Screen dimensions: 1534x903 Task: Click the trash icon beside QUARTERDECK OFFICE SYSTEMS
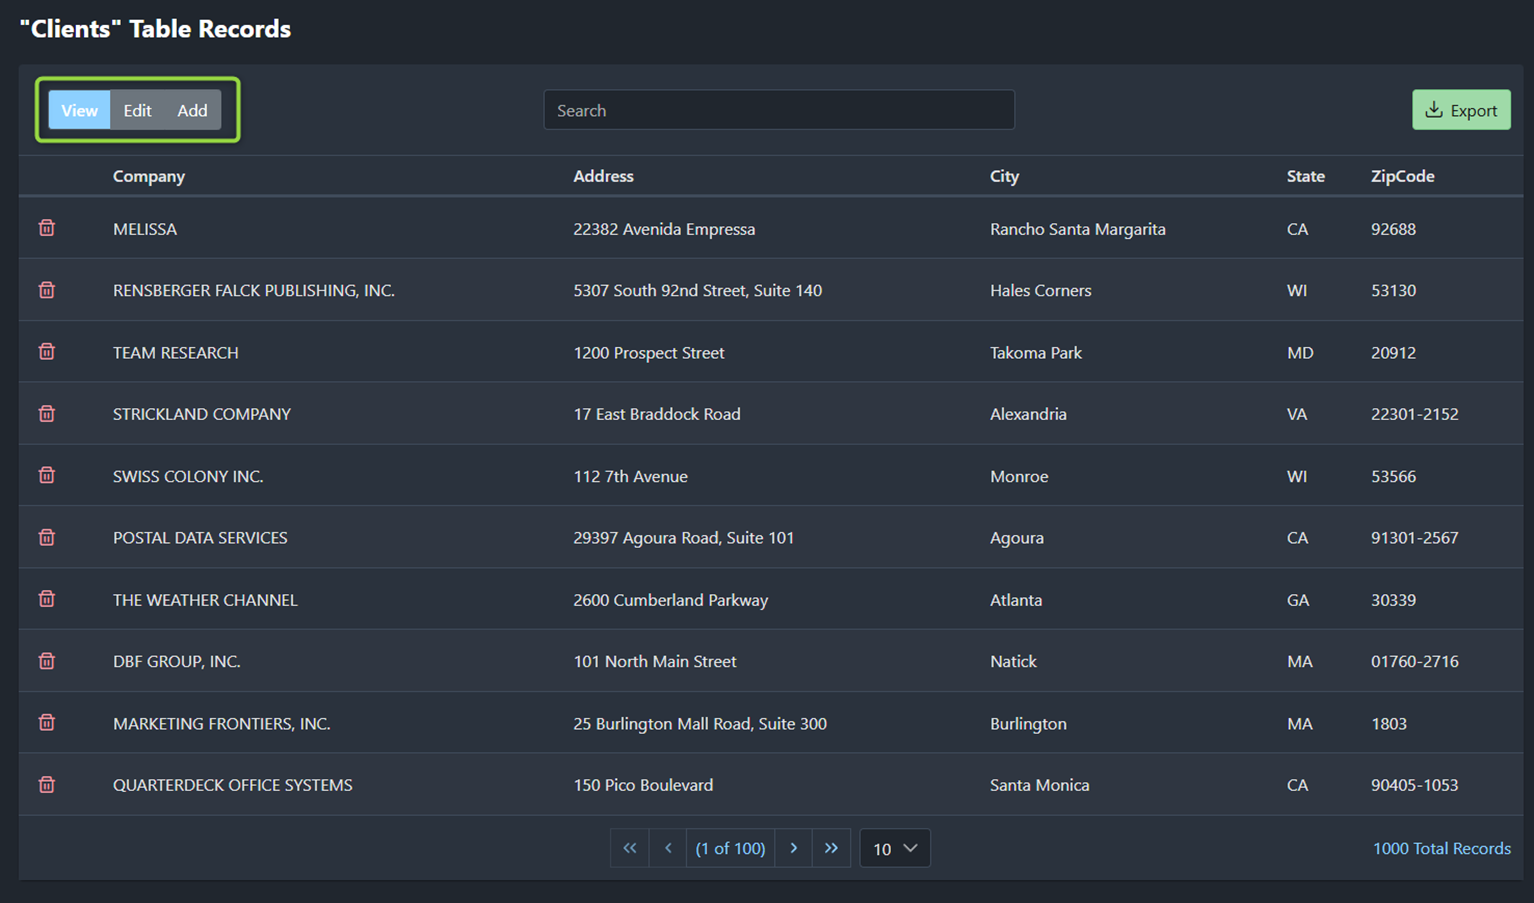pos(46,784)
